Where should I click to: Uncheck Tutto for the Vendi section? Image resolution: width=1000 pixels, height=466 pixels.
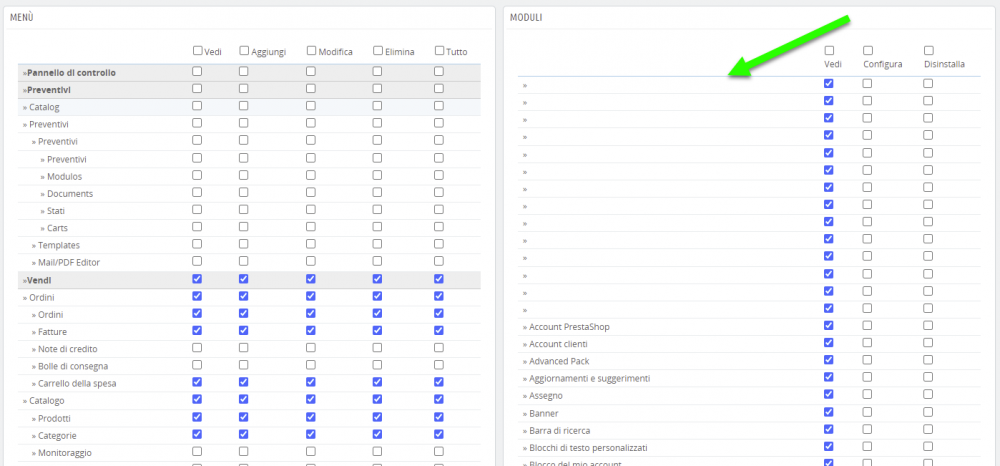click(439, 279)
